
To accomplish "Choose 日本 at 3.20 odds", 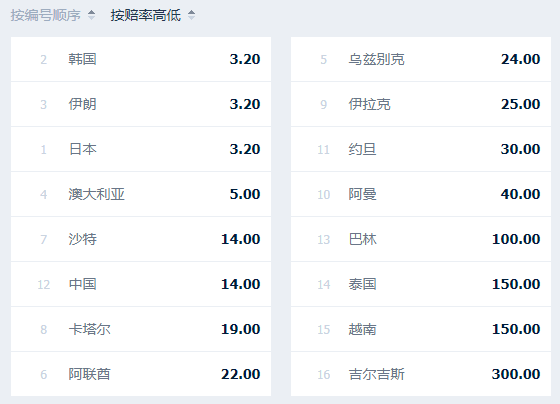I will 141,149.
